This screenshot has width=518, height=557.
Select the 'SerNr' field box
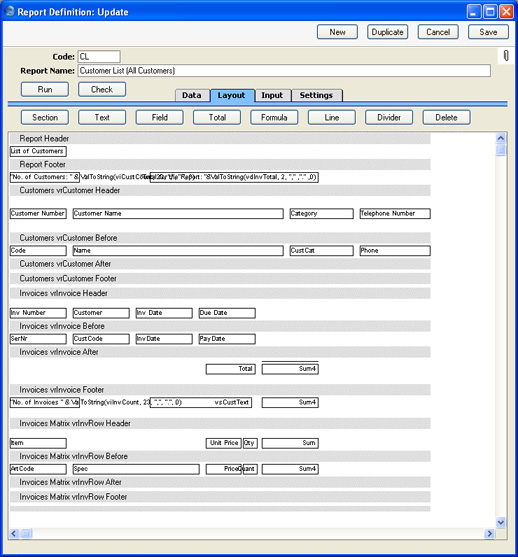(x=38, y=339)
